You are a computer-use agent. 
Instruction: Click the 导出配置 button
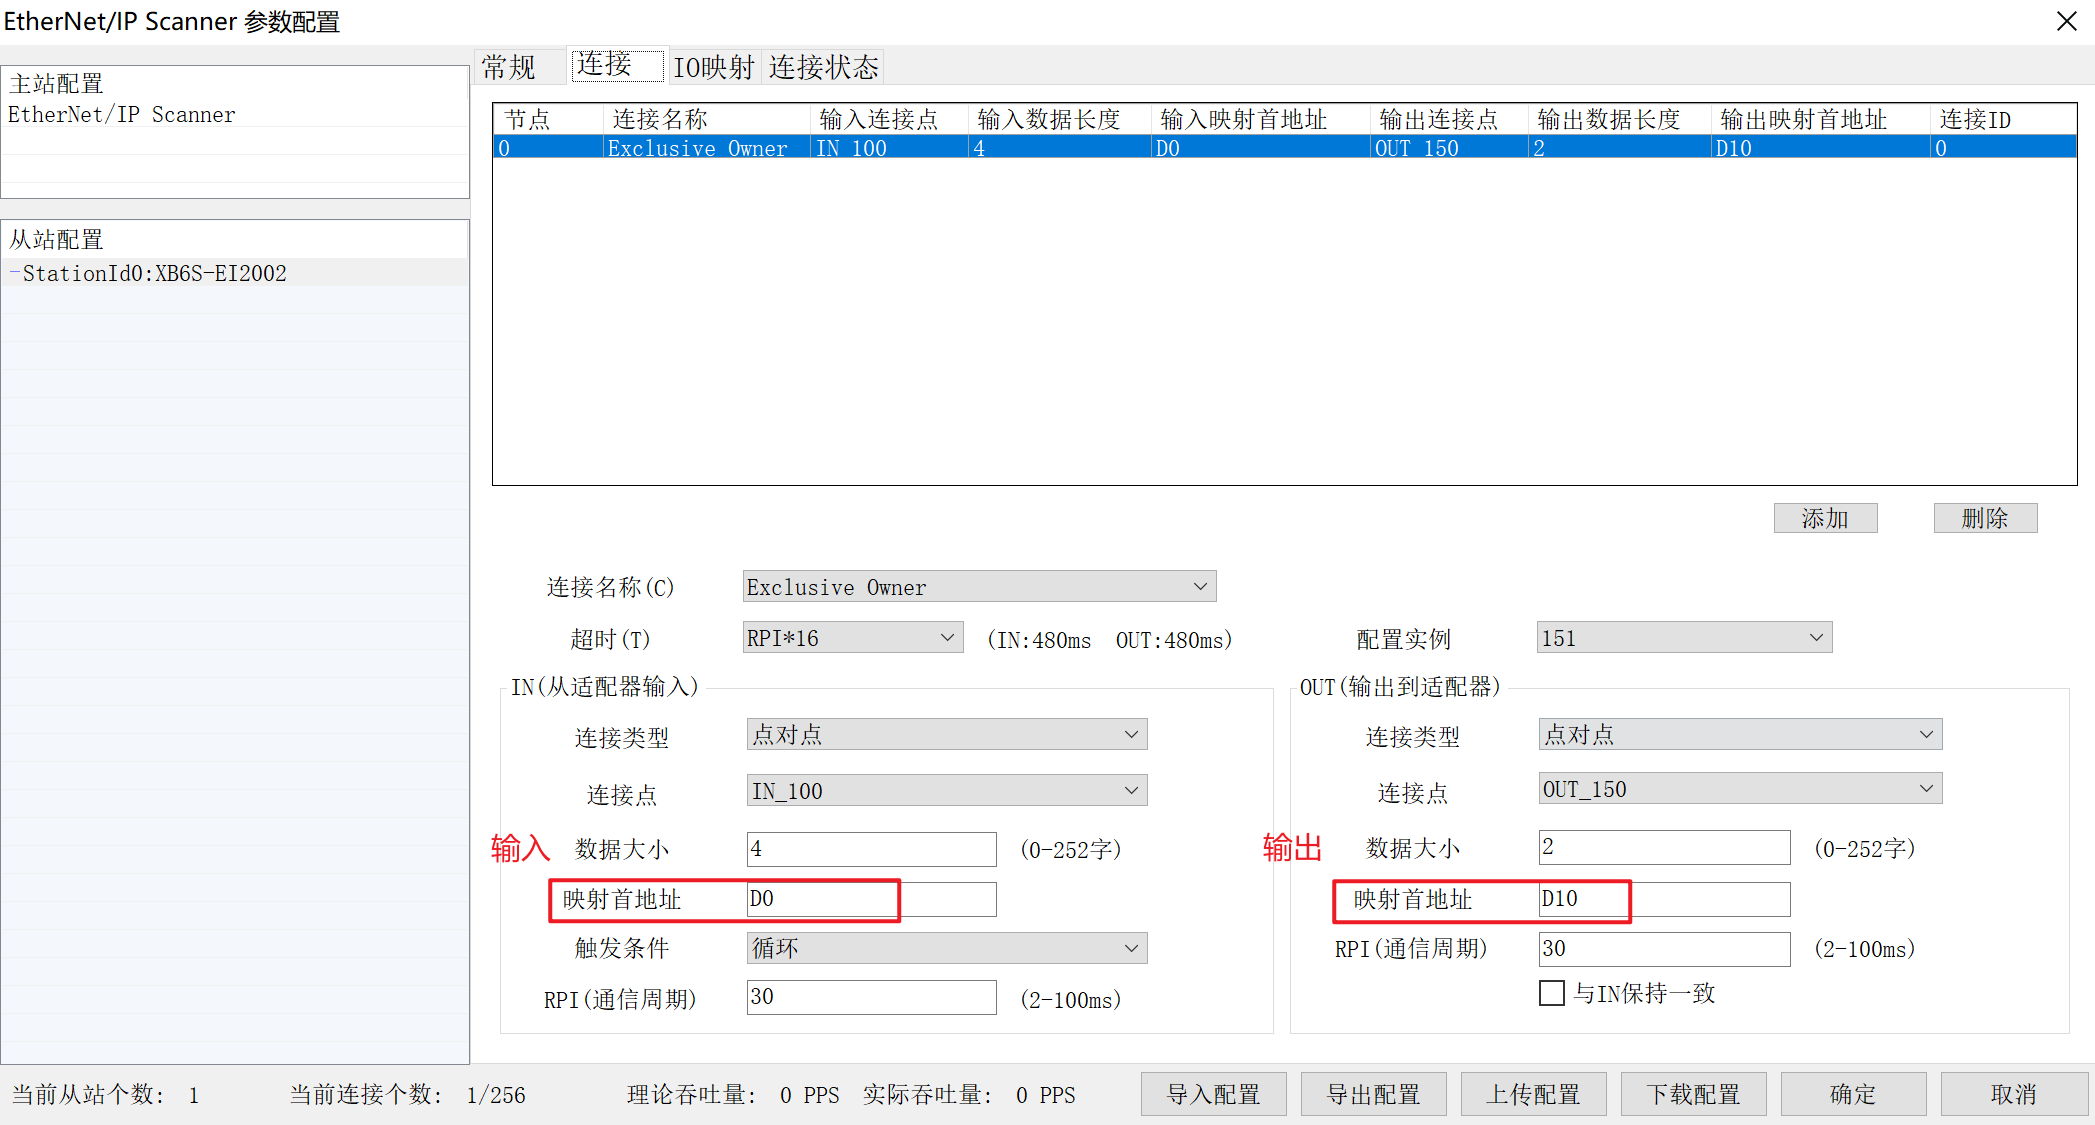1373,1094
